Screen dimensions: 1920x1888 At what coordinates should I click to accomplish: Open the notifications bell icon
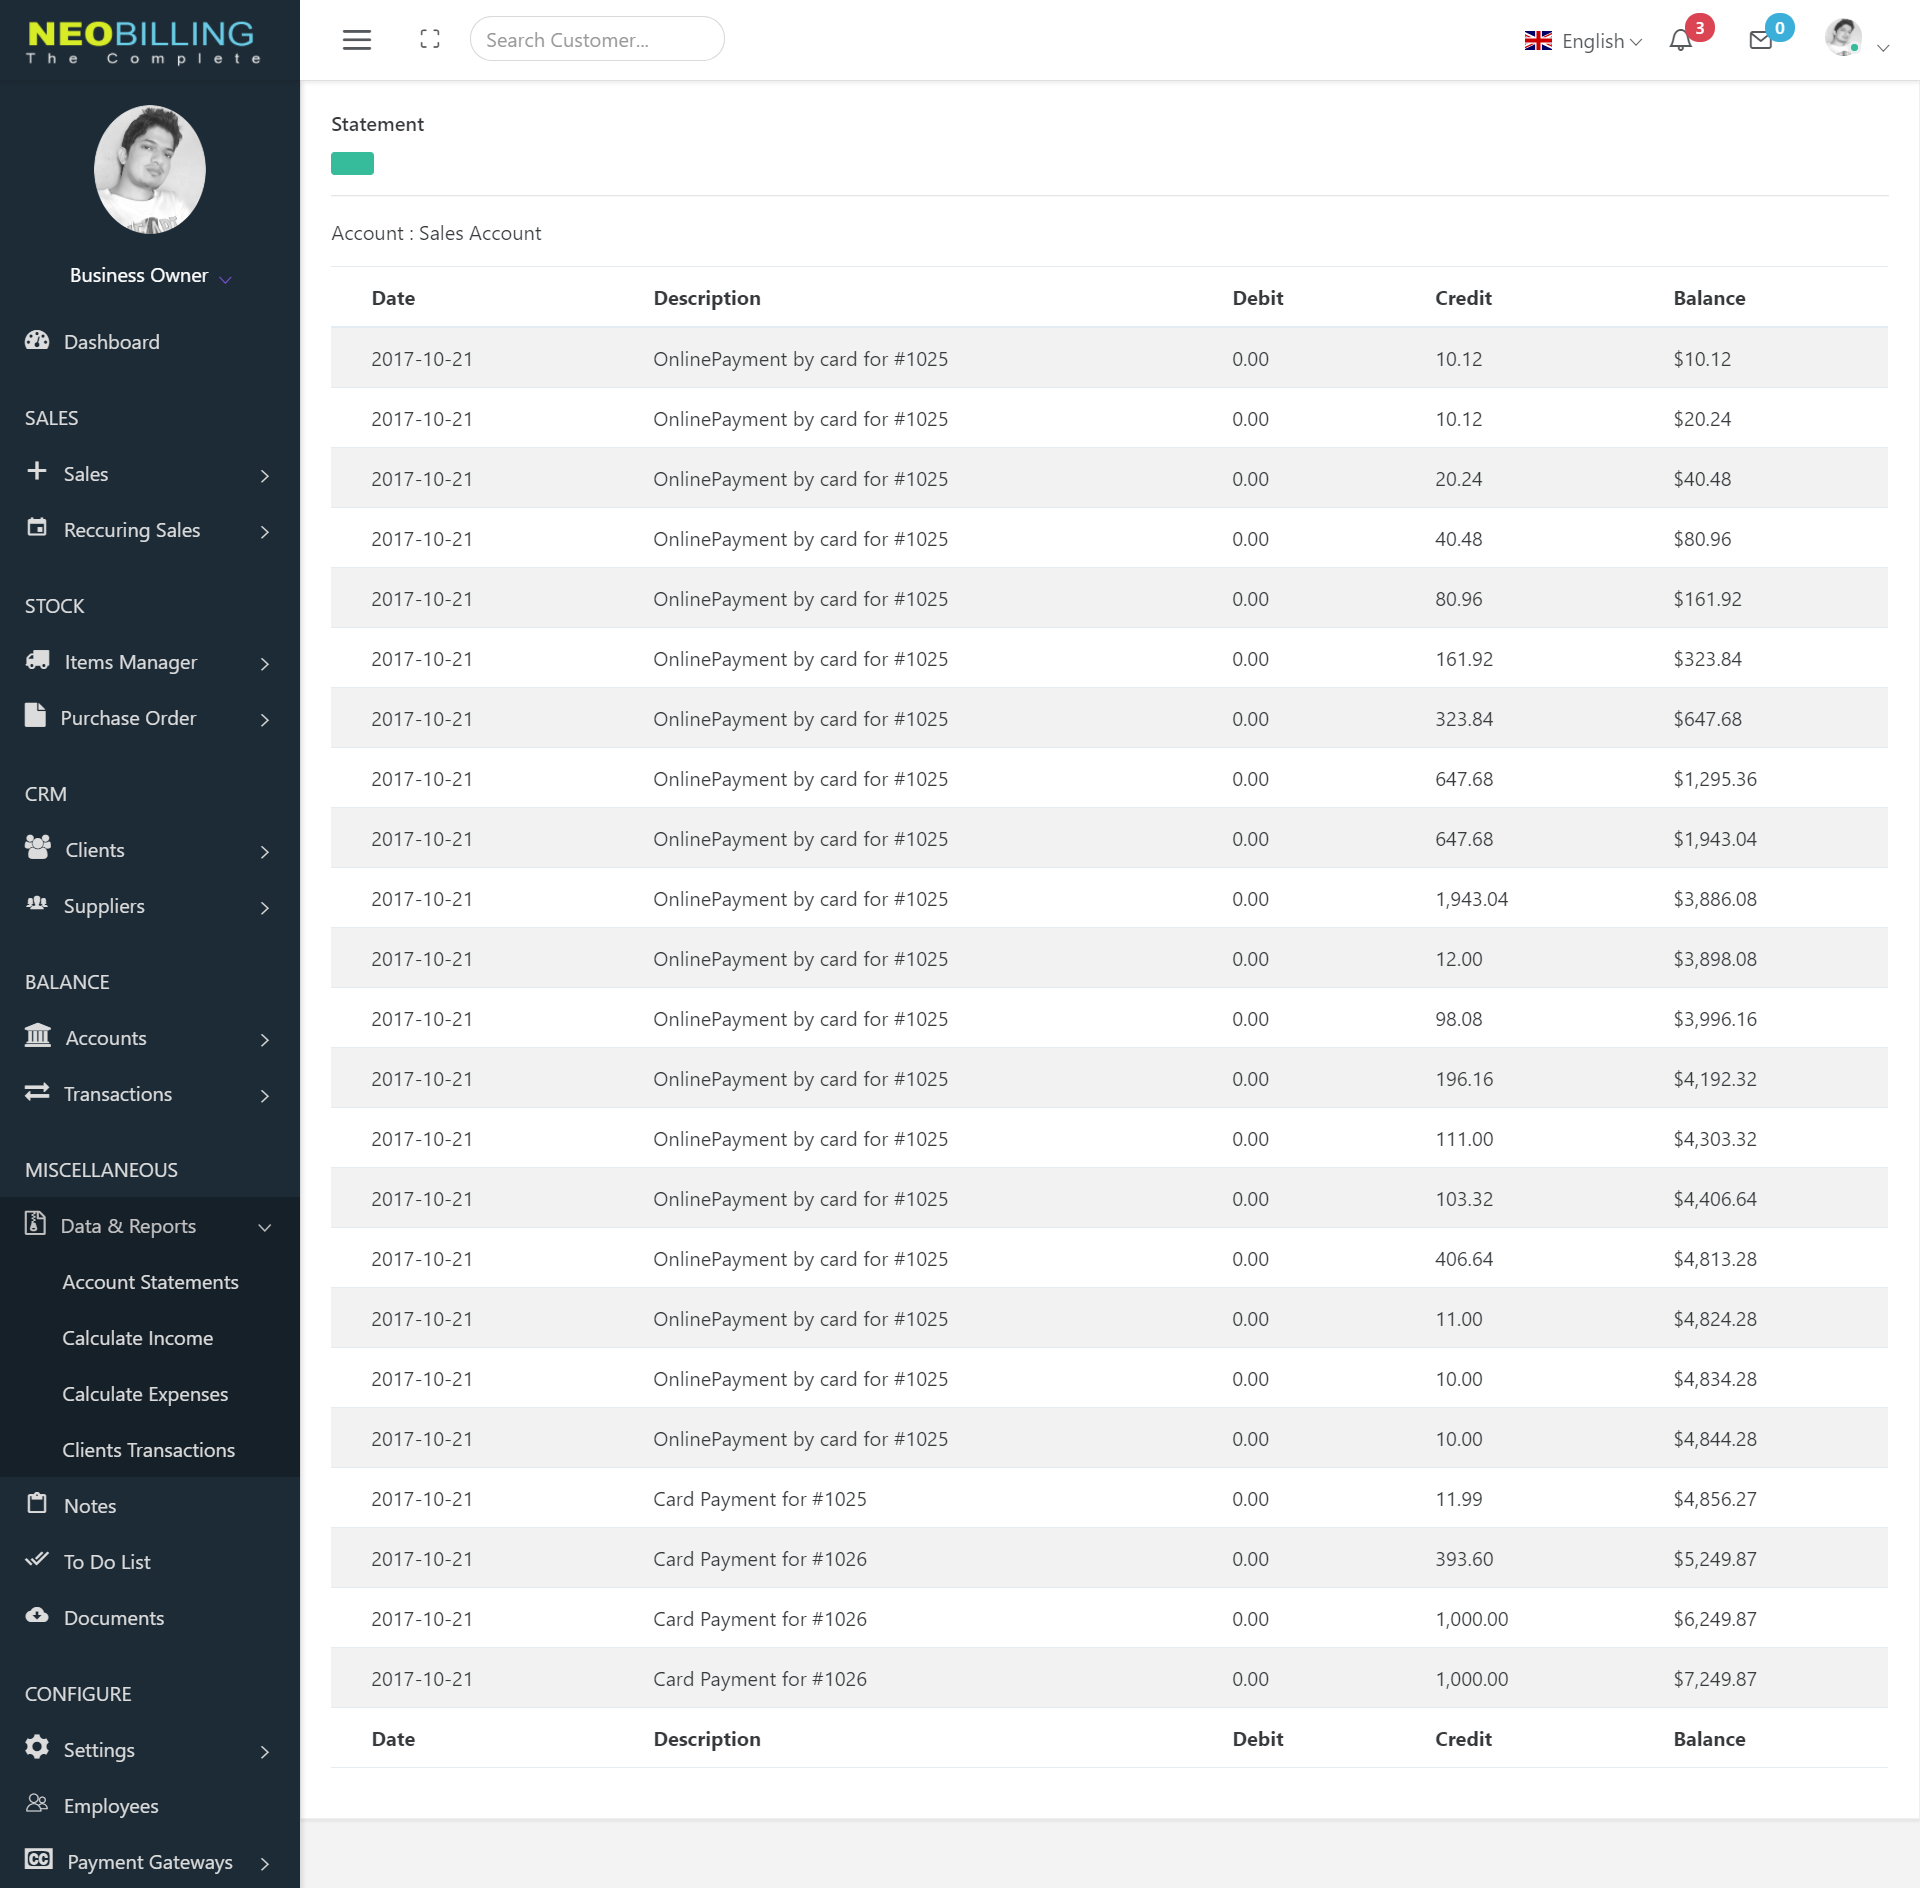pyautogui.click(x=1680, y=40)
